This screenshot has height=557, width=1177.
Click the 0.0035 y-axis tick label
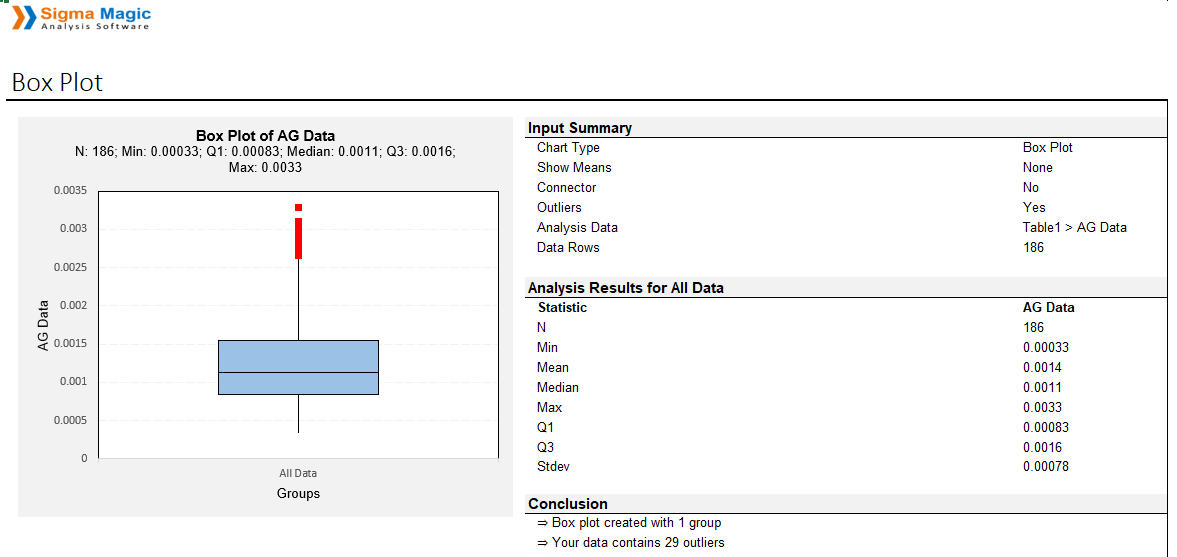70,190
